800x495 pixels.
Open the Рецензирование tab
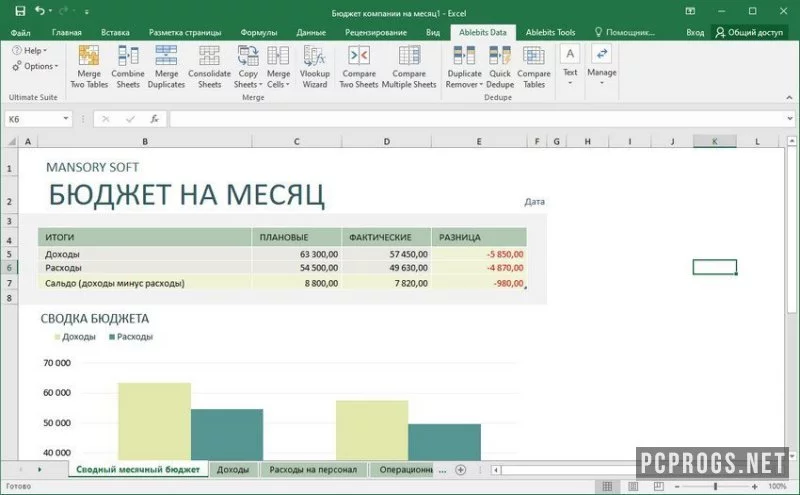coord(376,32)
